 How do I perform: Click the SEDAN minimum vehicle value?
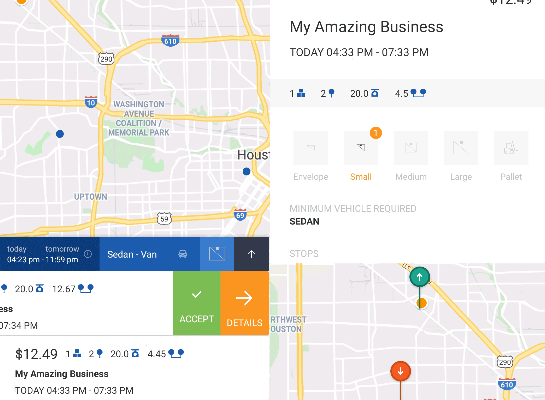tap(304, 221)
